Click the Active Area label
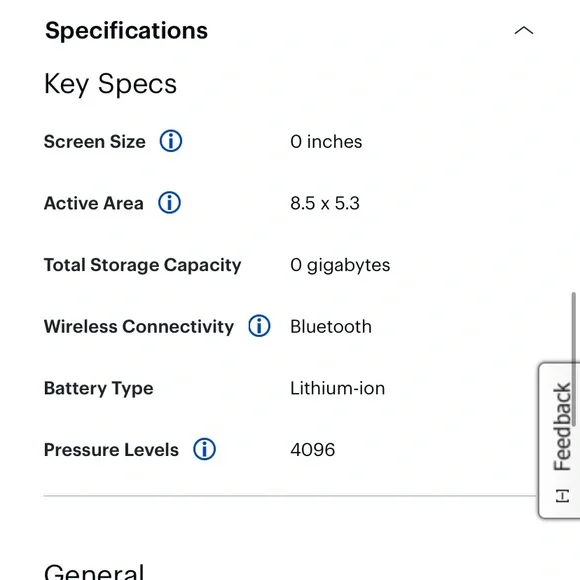This screenshot has height=580, width=580. pyautogui.click(x=94, y=203)
